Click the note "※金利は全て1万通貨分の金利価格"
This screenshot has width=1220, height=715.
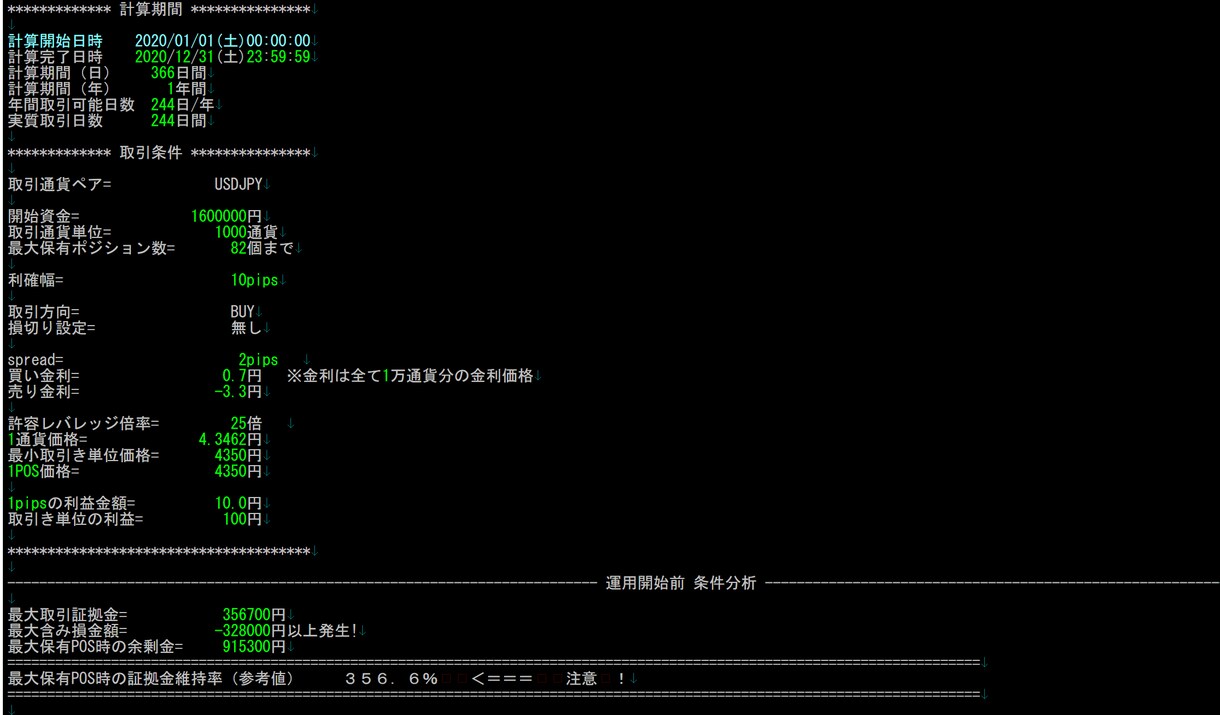pos(411,377)
